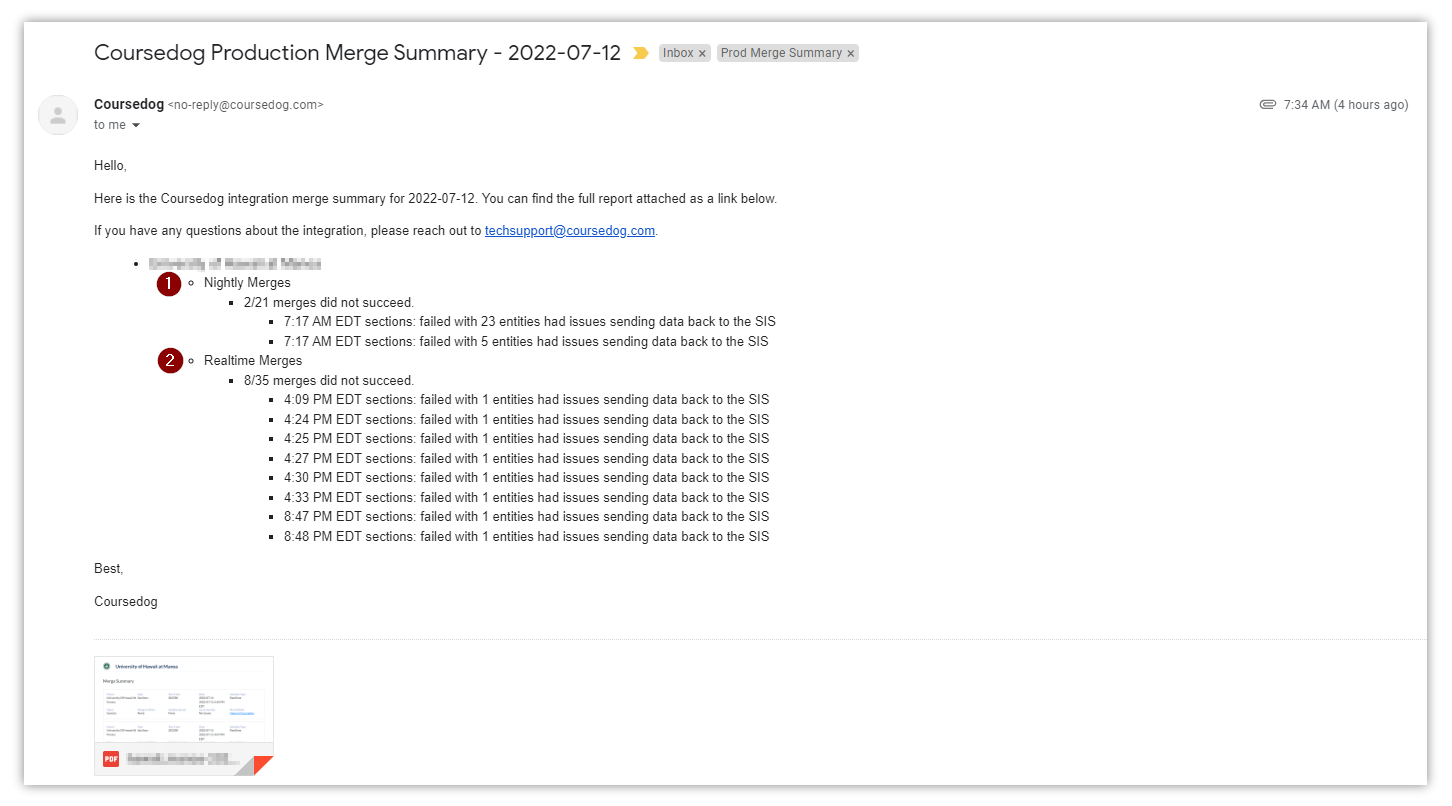Image resolution: width=1452 pixels, height=806 pixels.
Task: Click the 'Best,' sign-off text
Action: point(108,569)
